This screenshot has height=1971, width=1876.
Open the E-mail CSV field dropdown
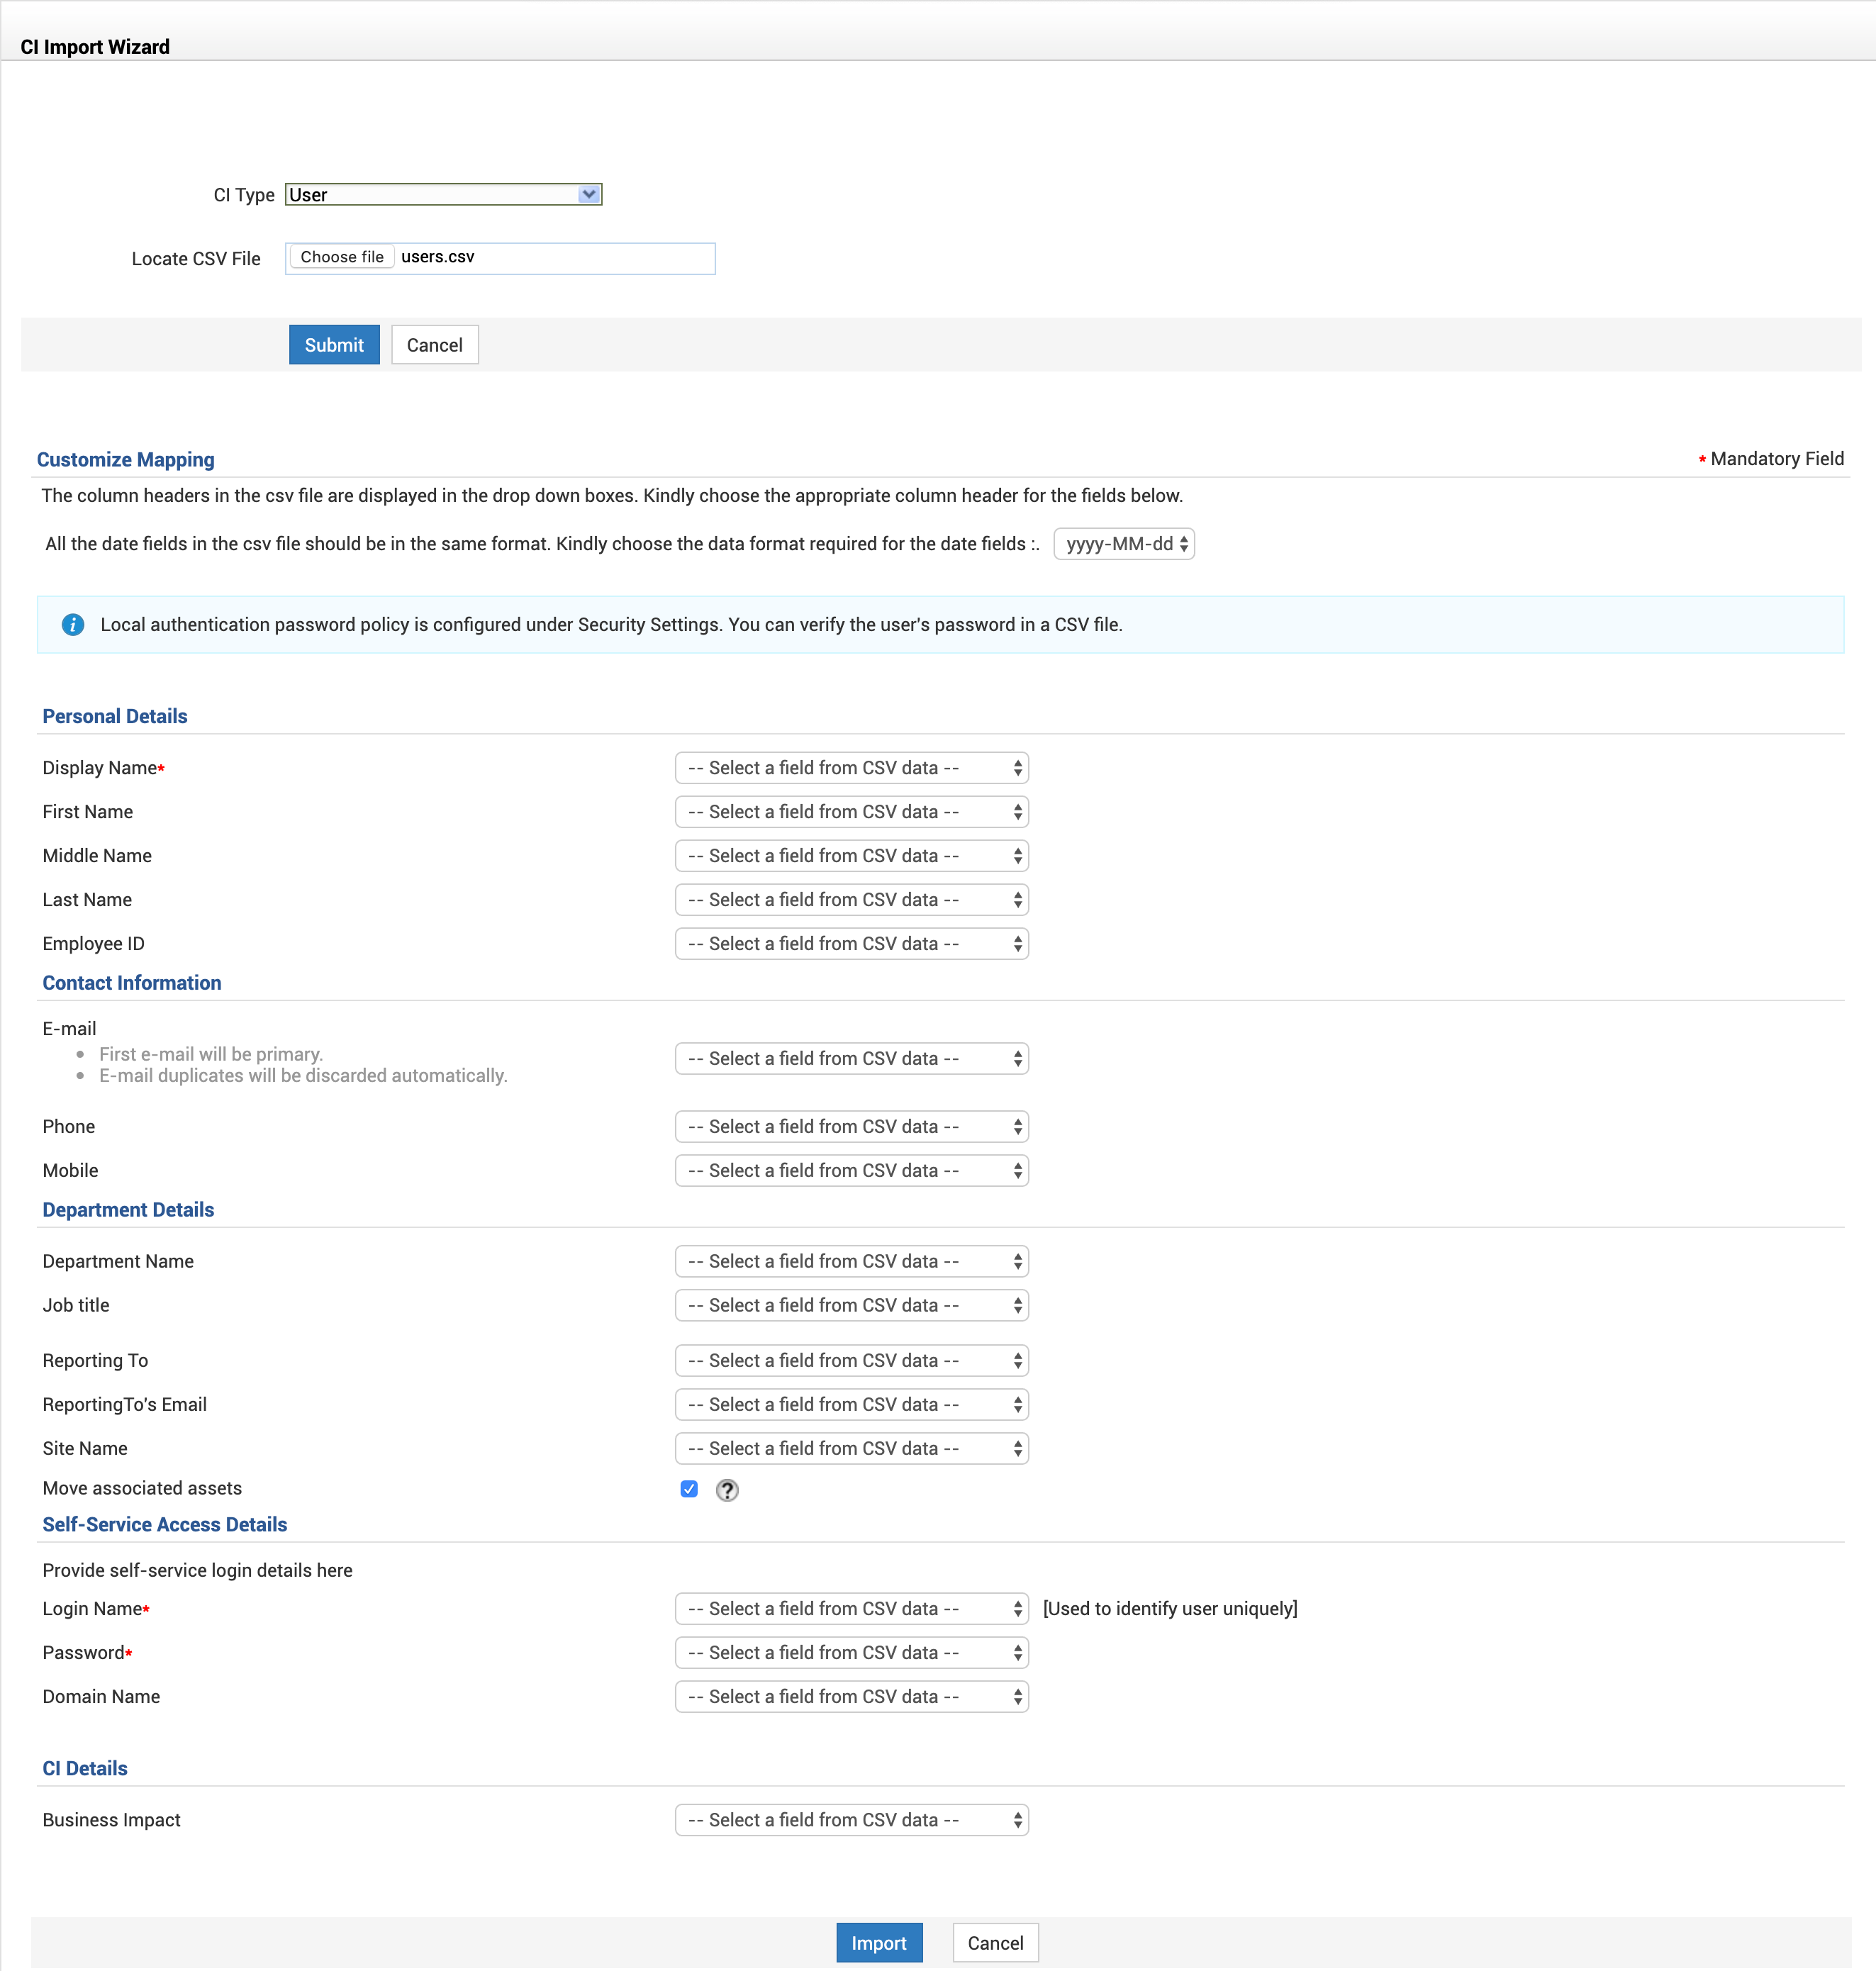(x=851, y=1058)
